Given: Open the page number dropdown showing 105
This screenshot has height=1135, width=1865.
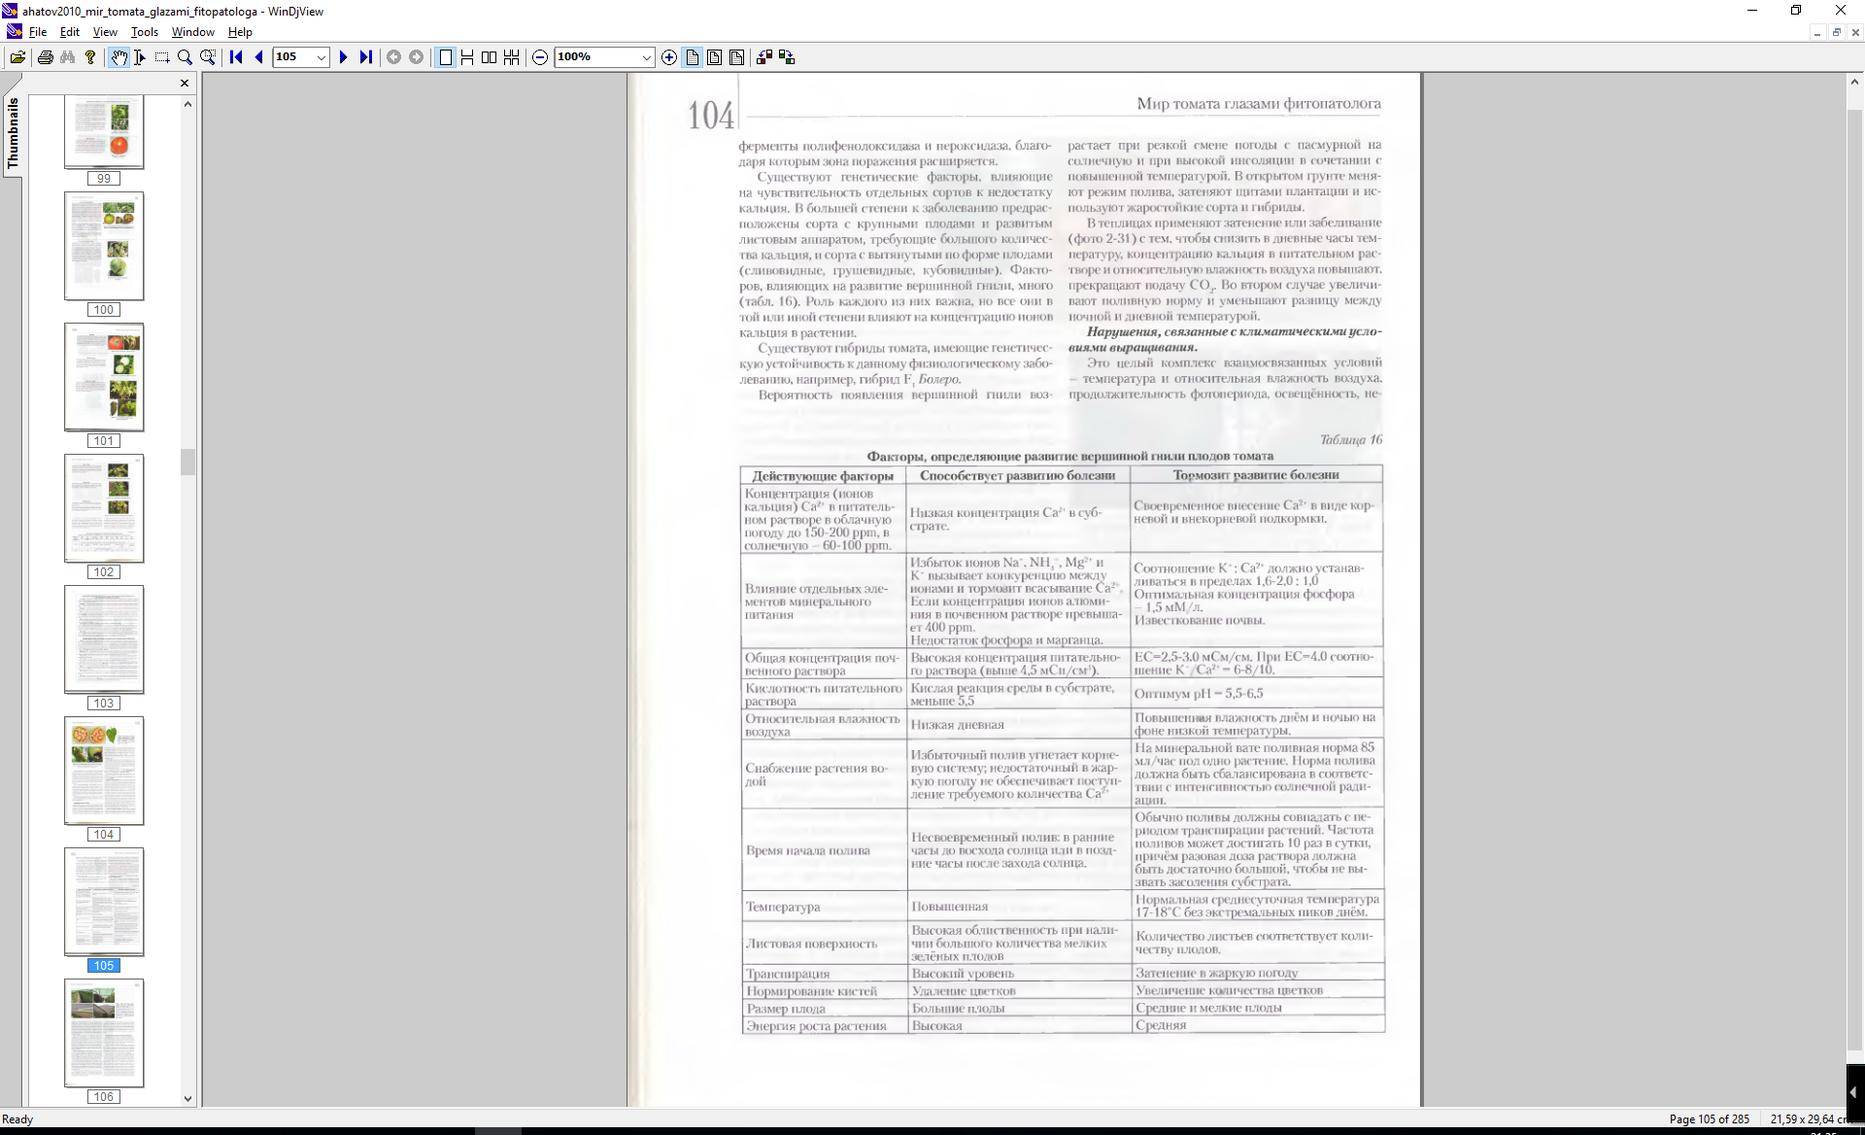Looking at the screenshot, I should tap(321, 58).
